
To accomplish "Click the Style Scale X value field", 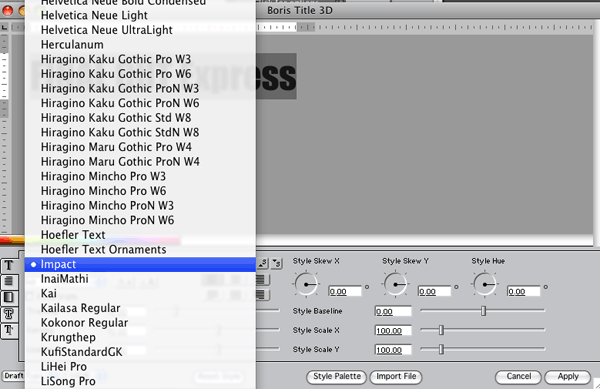I will [393, 330].
